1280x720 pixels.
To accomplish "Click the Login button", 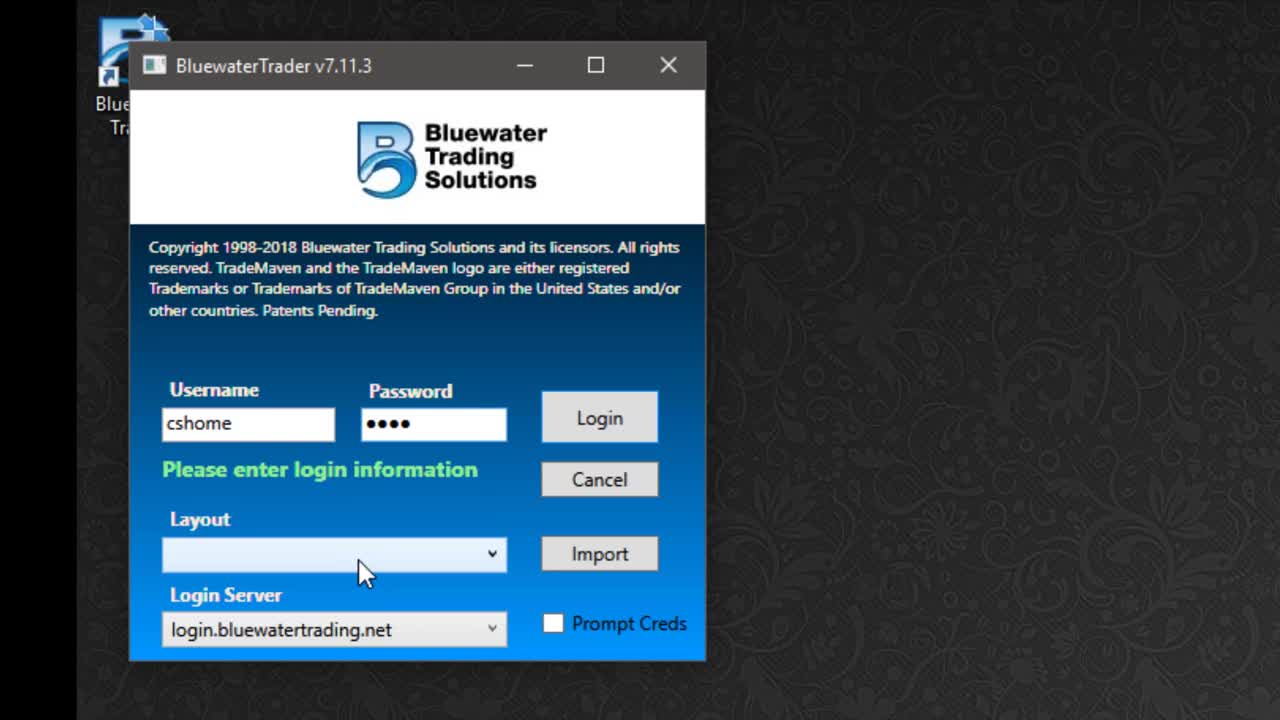I will point(599,418).
